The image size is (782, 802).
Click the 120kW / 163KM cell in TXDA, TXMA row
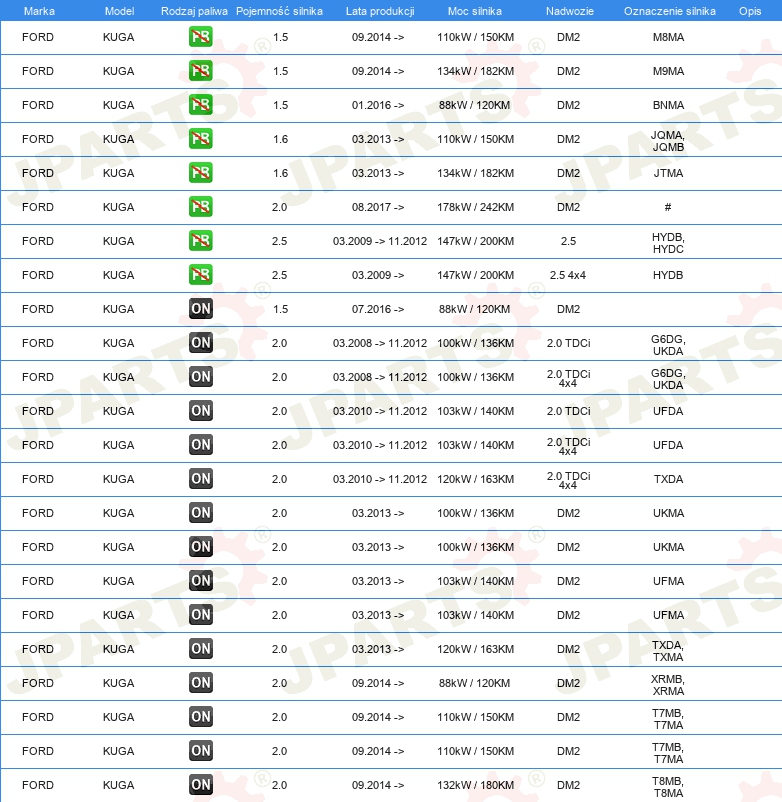[475, 649]
